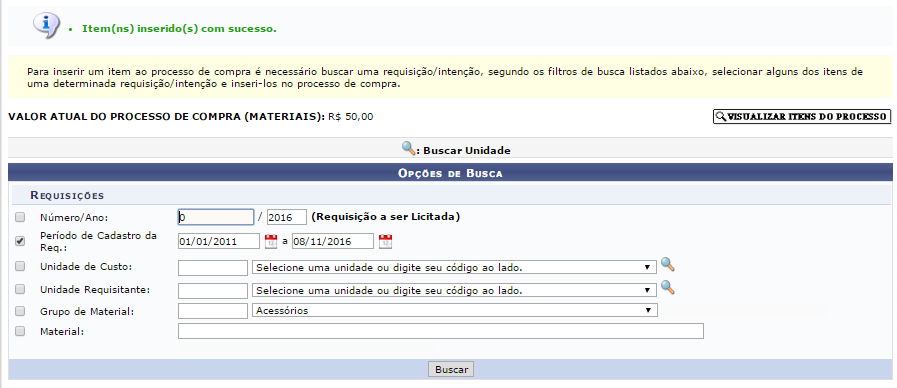The image size is (897, 388).
Task: Uncheck Período de Cadastro da Req. checkbox
Action: tap(20, 241)
